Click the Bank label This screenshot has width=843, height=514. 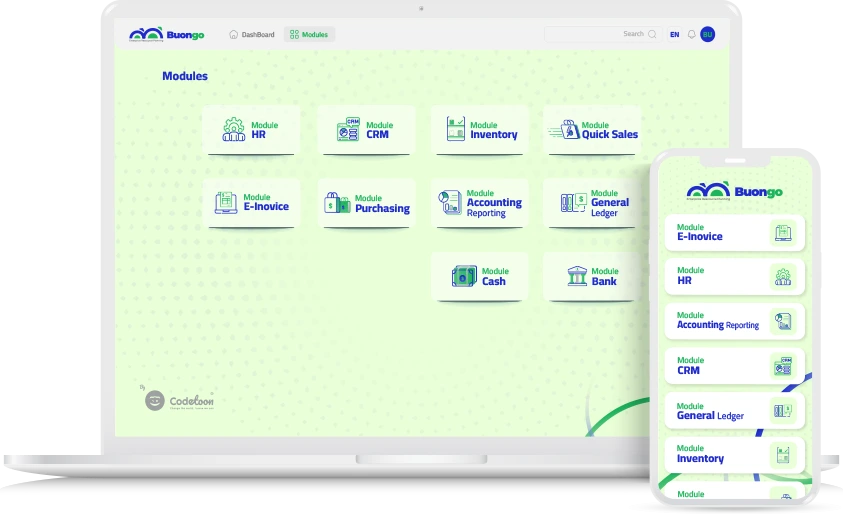[x=604, y=281]
